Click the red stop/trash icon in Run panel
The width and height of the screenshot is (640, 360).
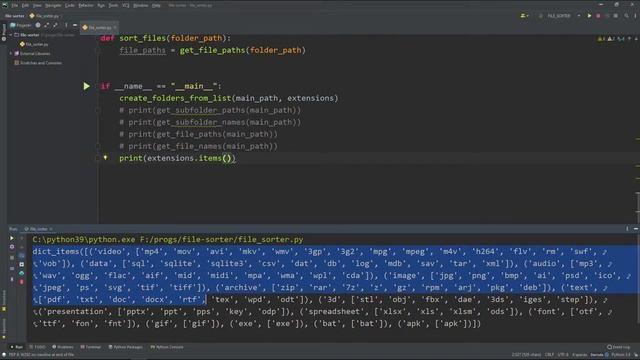pyautogui.click(x=22, y=282)
